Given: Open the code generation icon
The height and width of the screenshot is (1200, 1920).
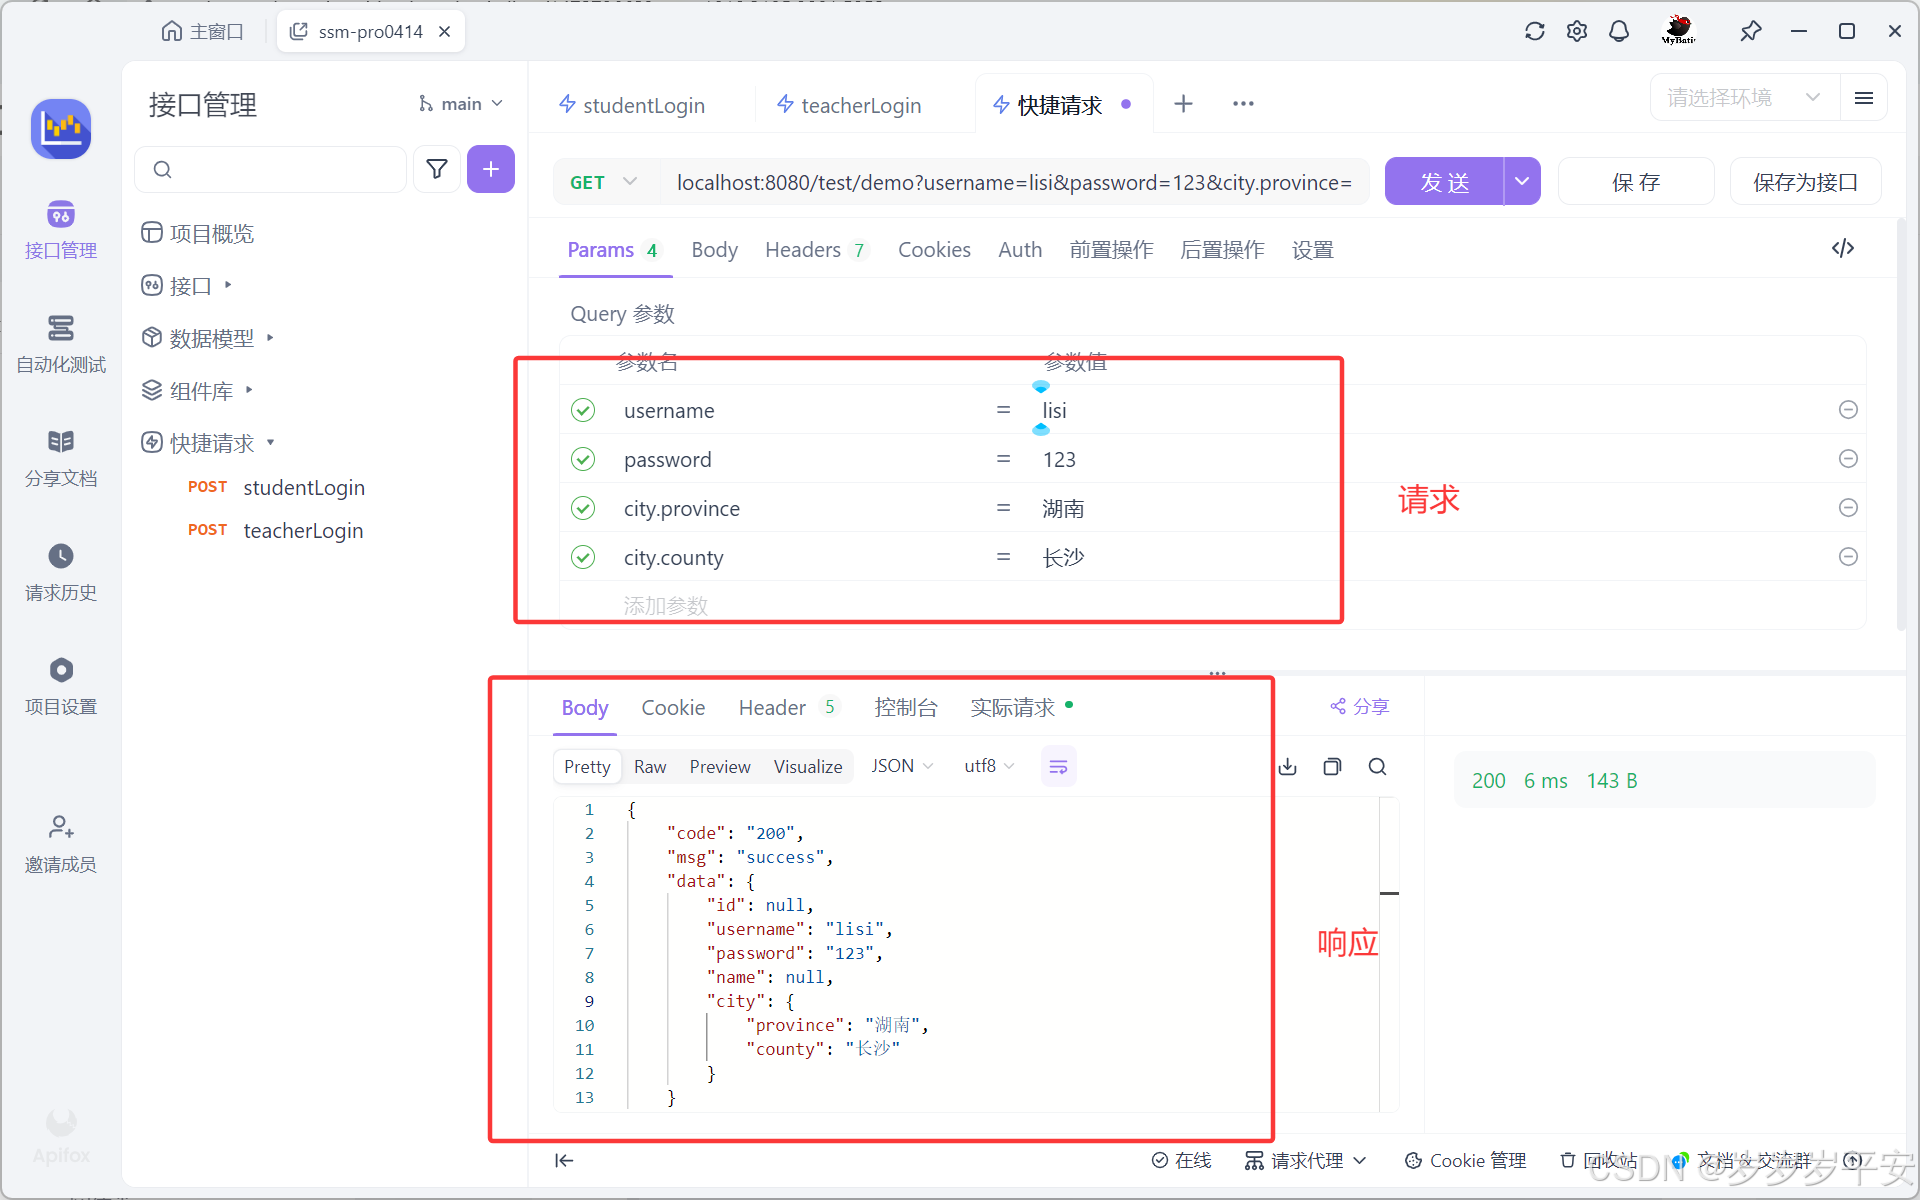Looking at the screenshot, I should tap(1842, 248).
